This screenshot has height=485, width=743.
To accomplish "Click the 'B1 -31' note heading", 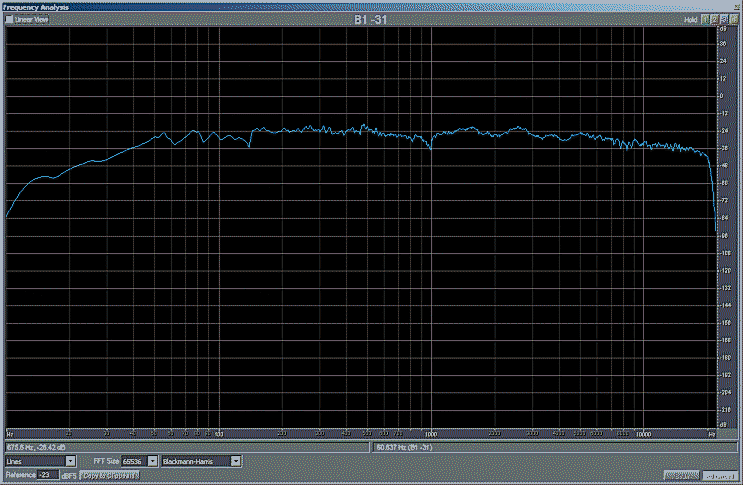I will 371,20.
